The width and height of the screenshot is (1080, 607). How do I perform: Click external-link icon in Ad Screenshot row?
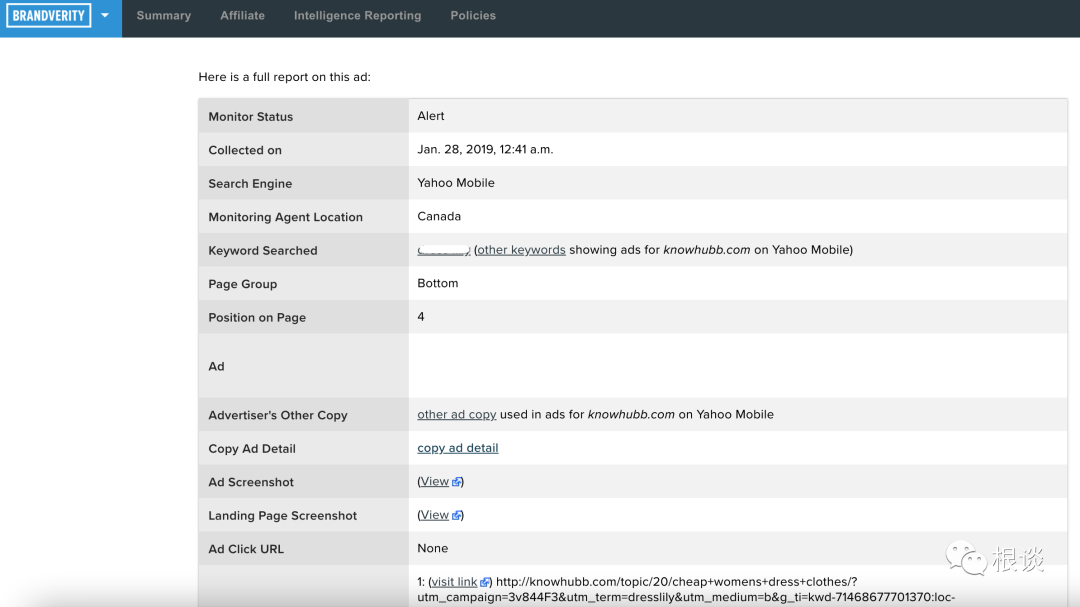click(x=456, y=482)
